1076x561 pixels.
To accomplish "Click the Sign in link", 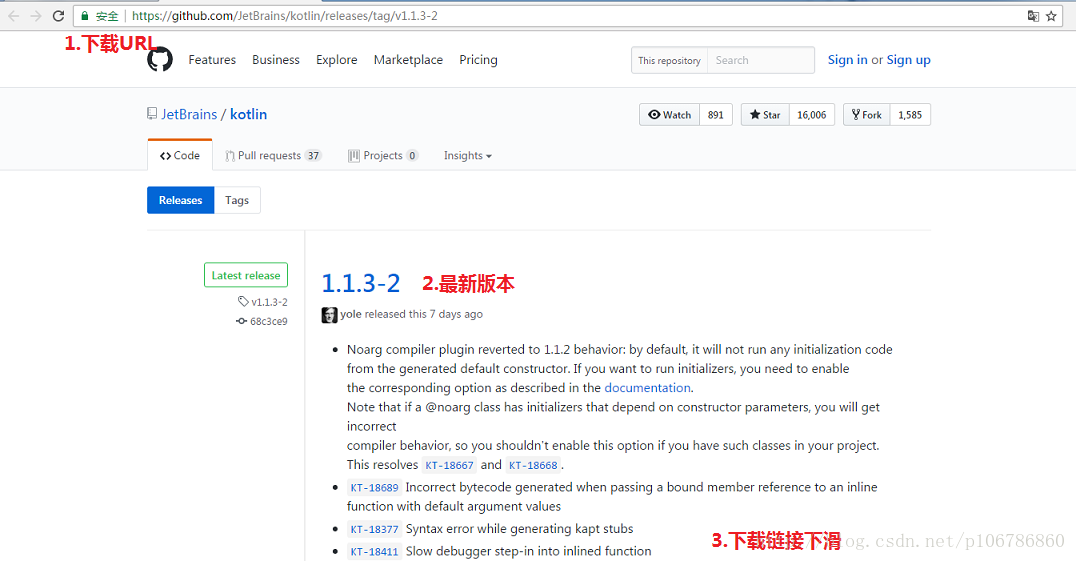I will pyautogui.click(x=847, y=60).
